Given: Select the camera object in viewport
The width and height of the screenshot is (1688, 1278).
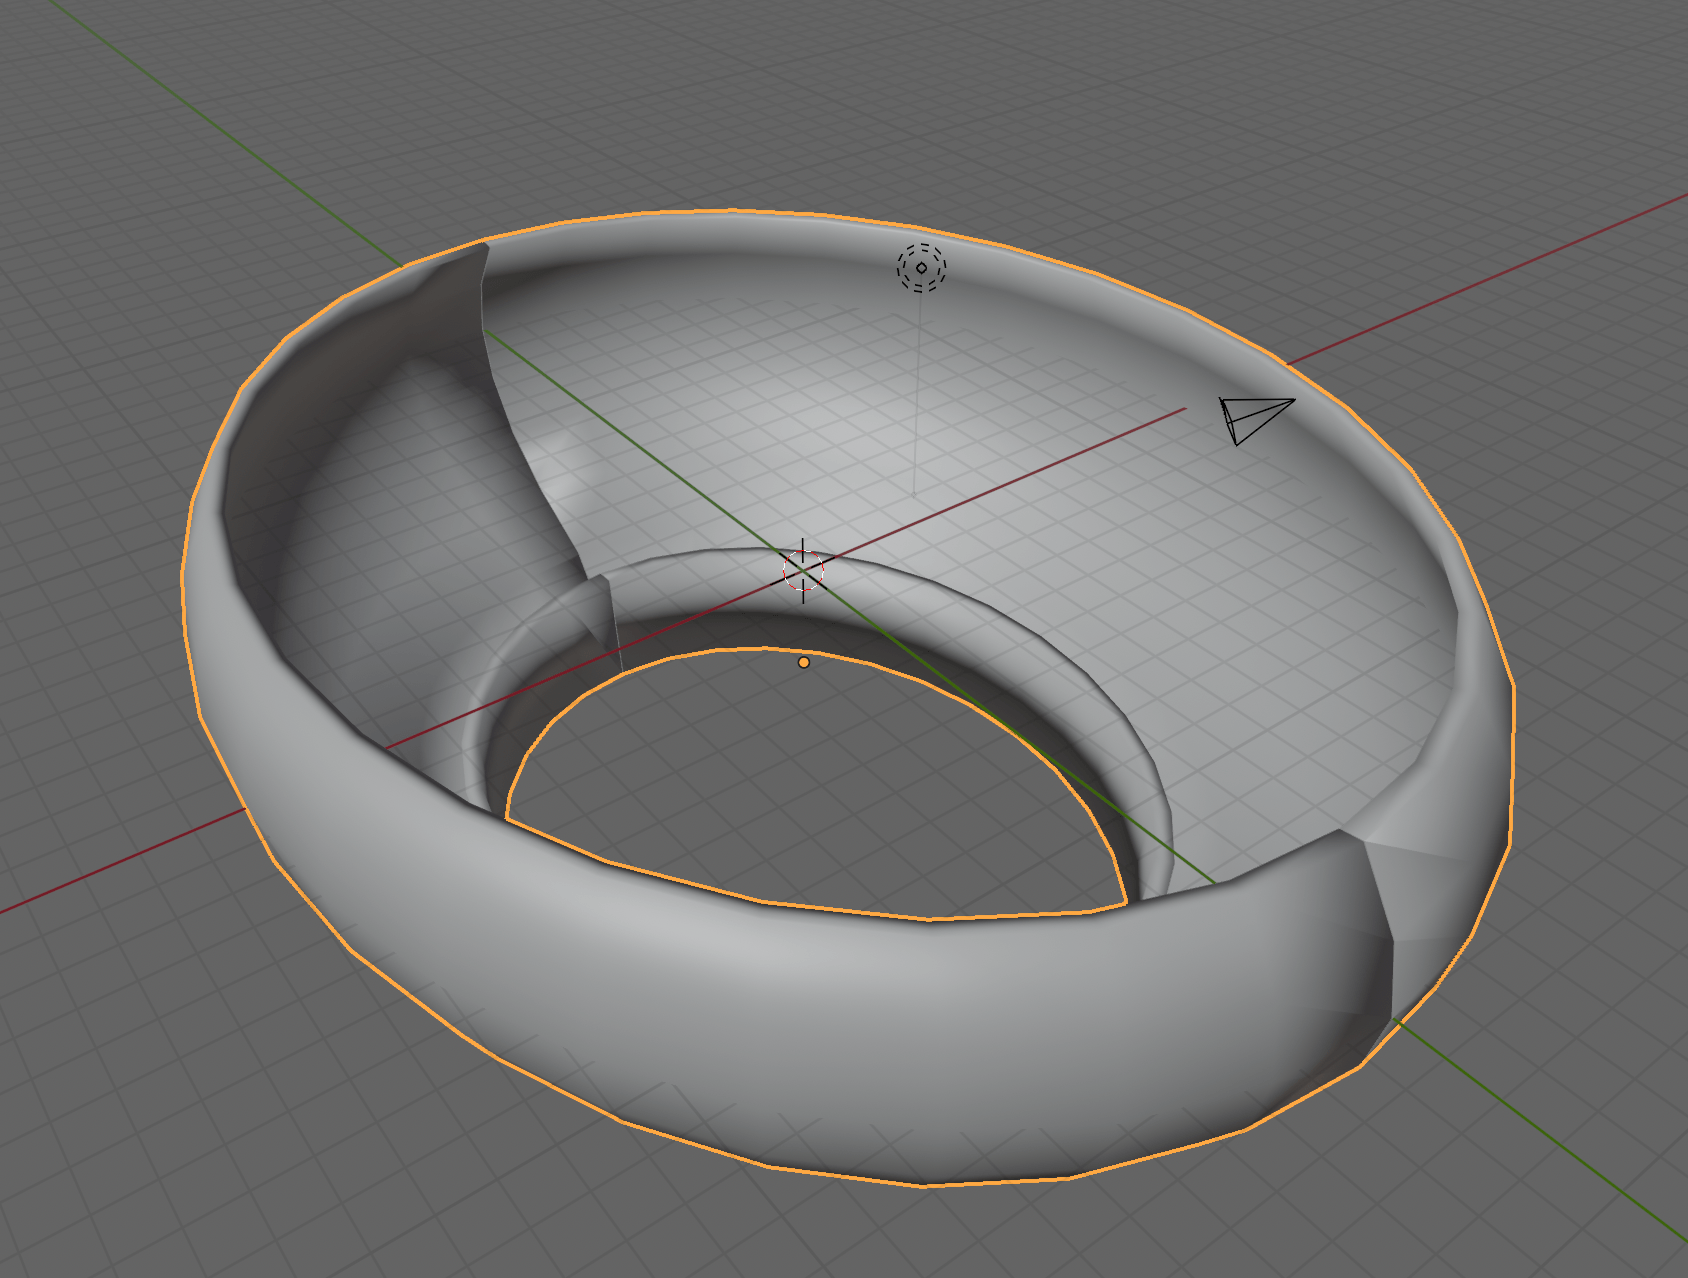Looking at the screenshot, I should (x=1256, y=420).
